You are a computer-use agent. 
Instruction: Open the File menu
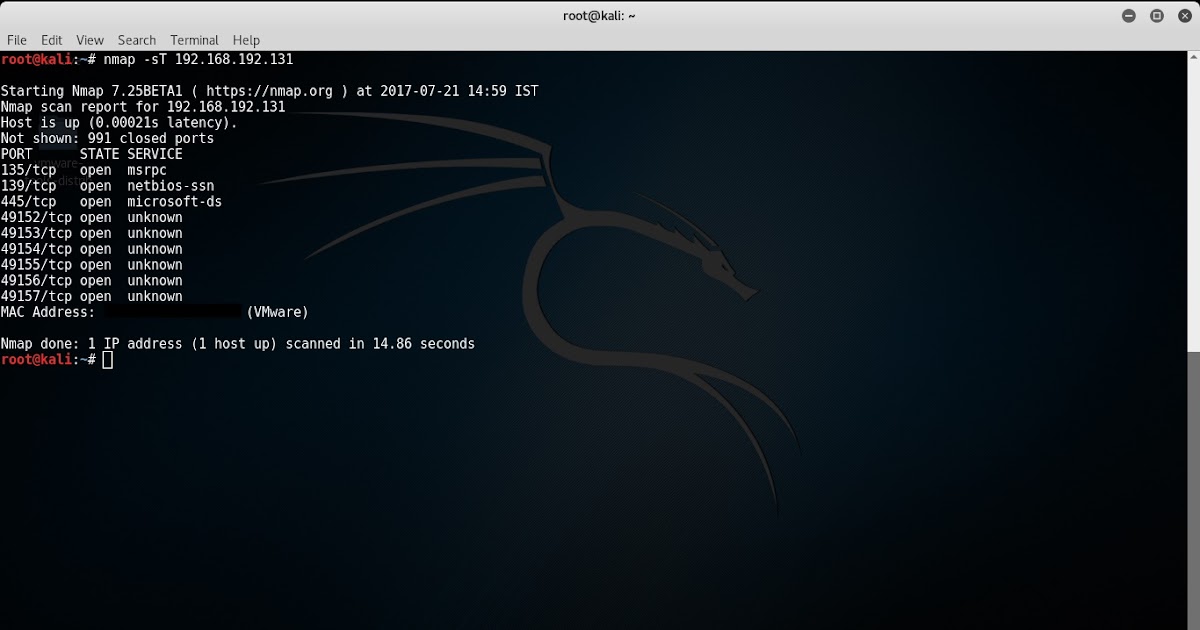(x=16, y=40)
